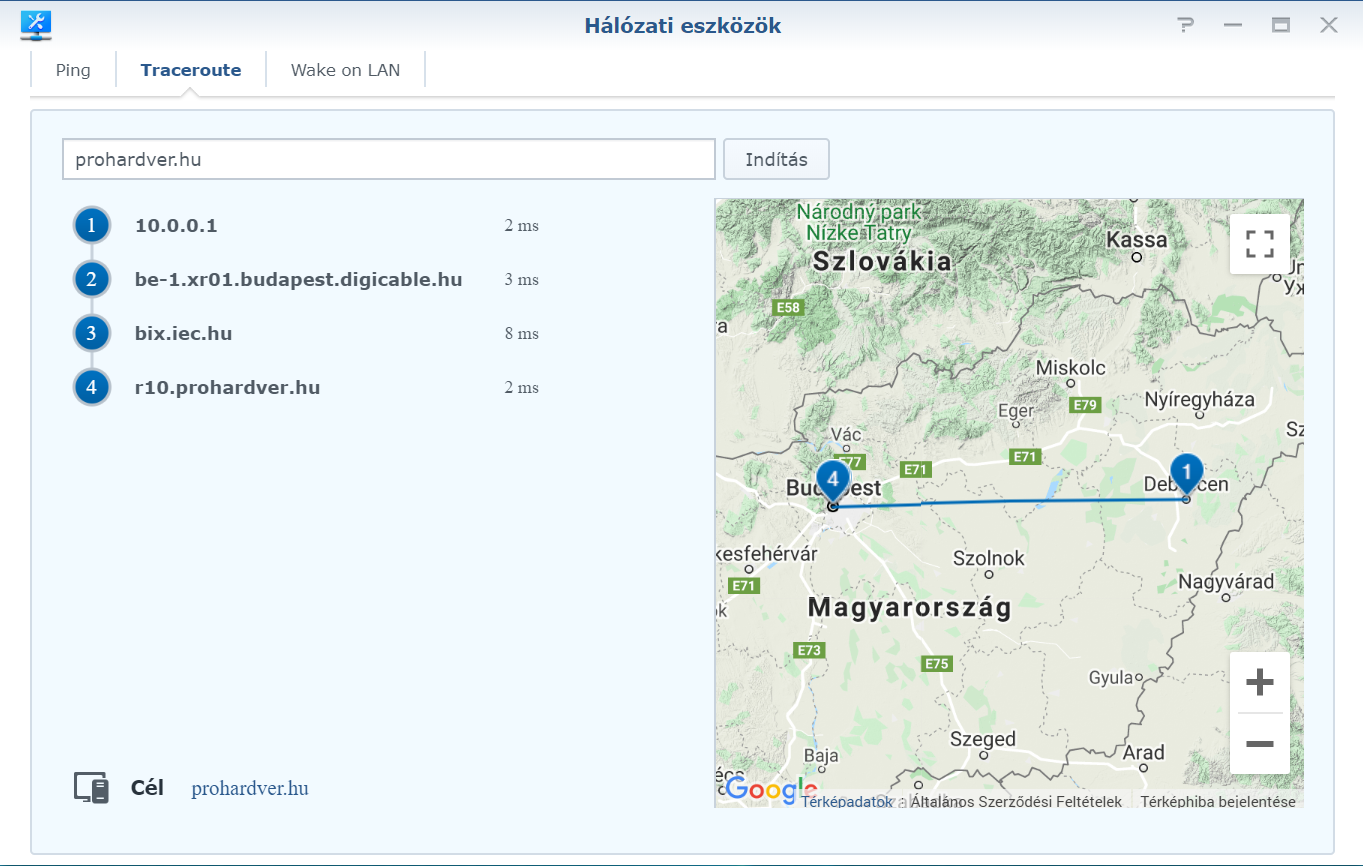
Task: Click the Magyarország country label
Action: click(x=910, y=607)
